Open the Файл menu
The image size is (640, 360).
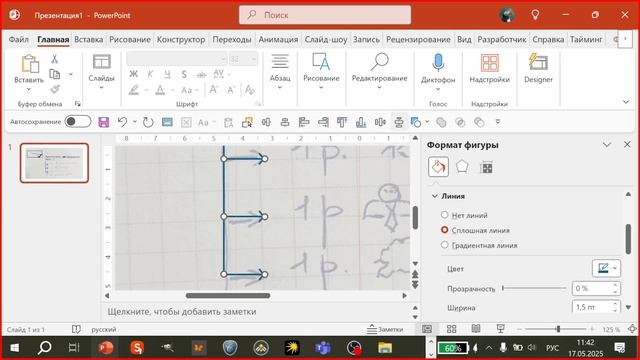point(19,40)
